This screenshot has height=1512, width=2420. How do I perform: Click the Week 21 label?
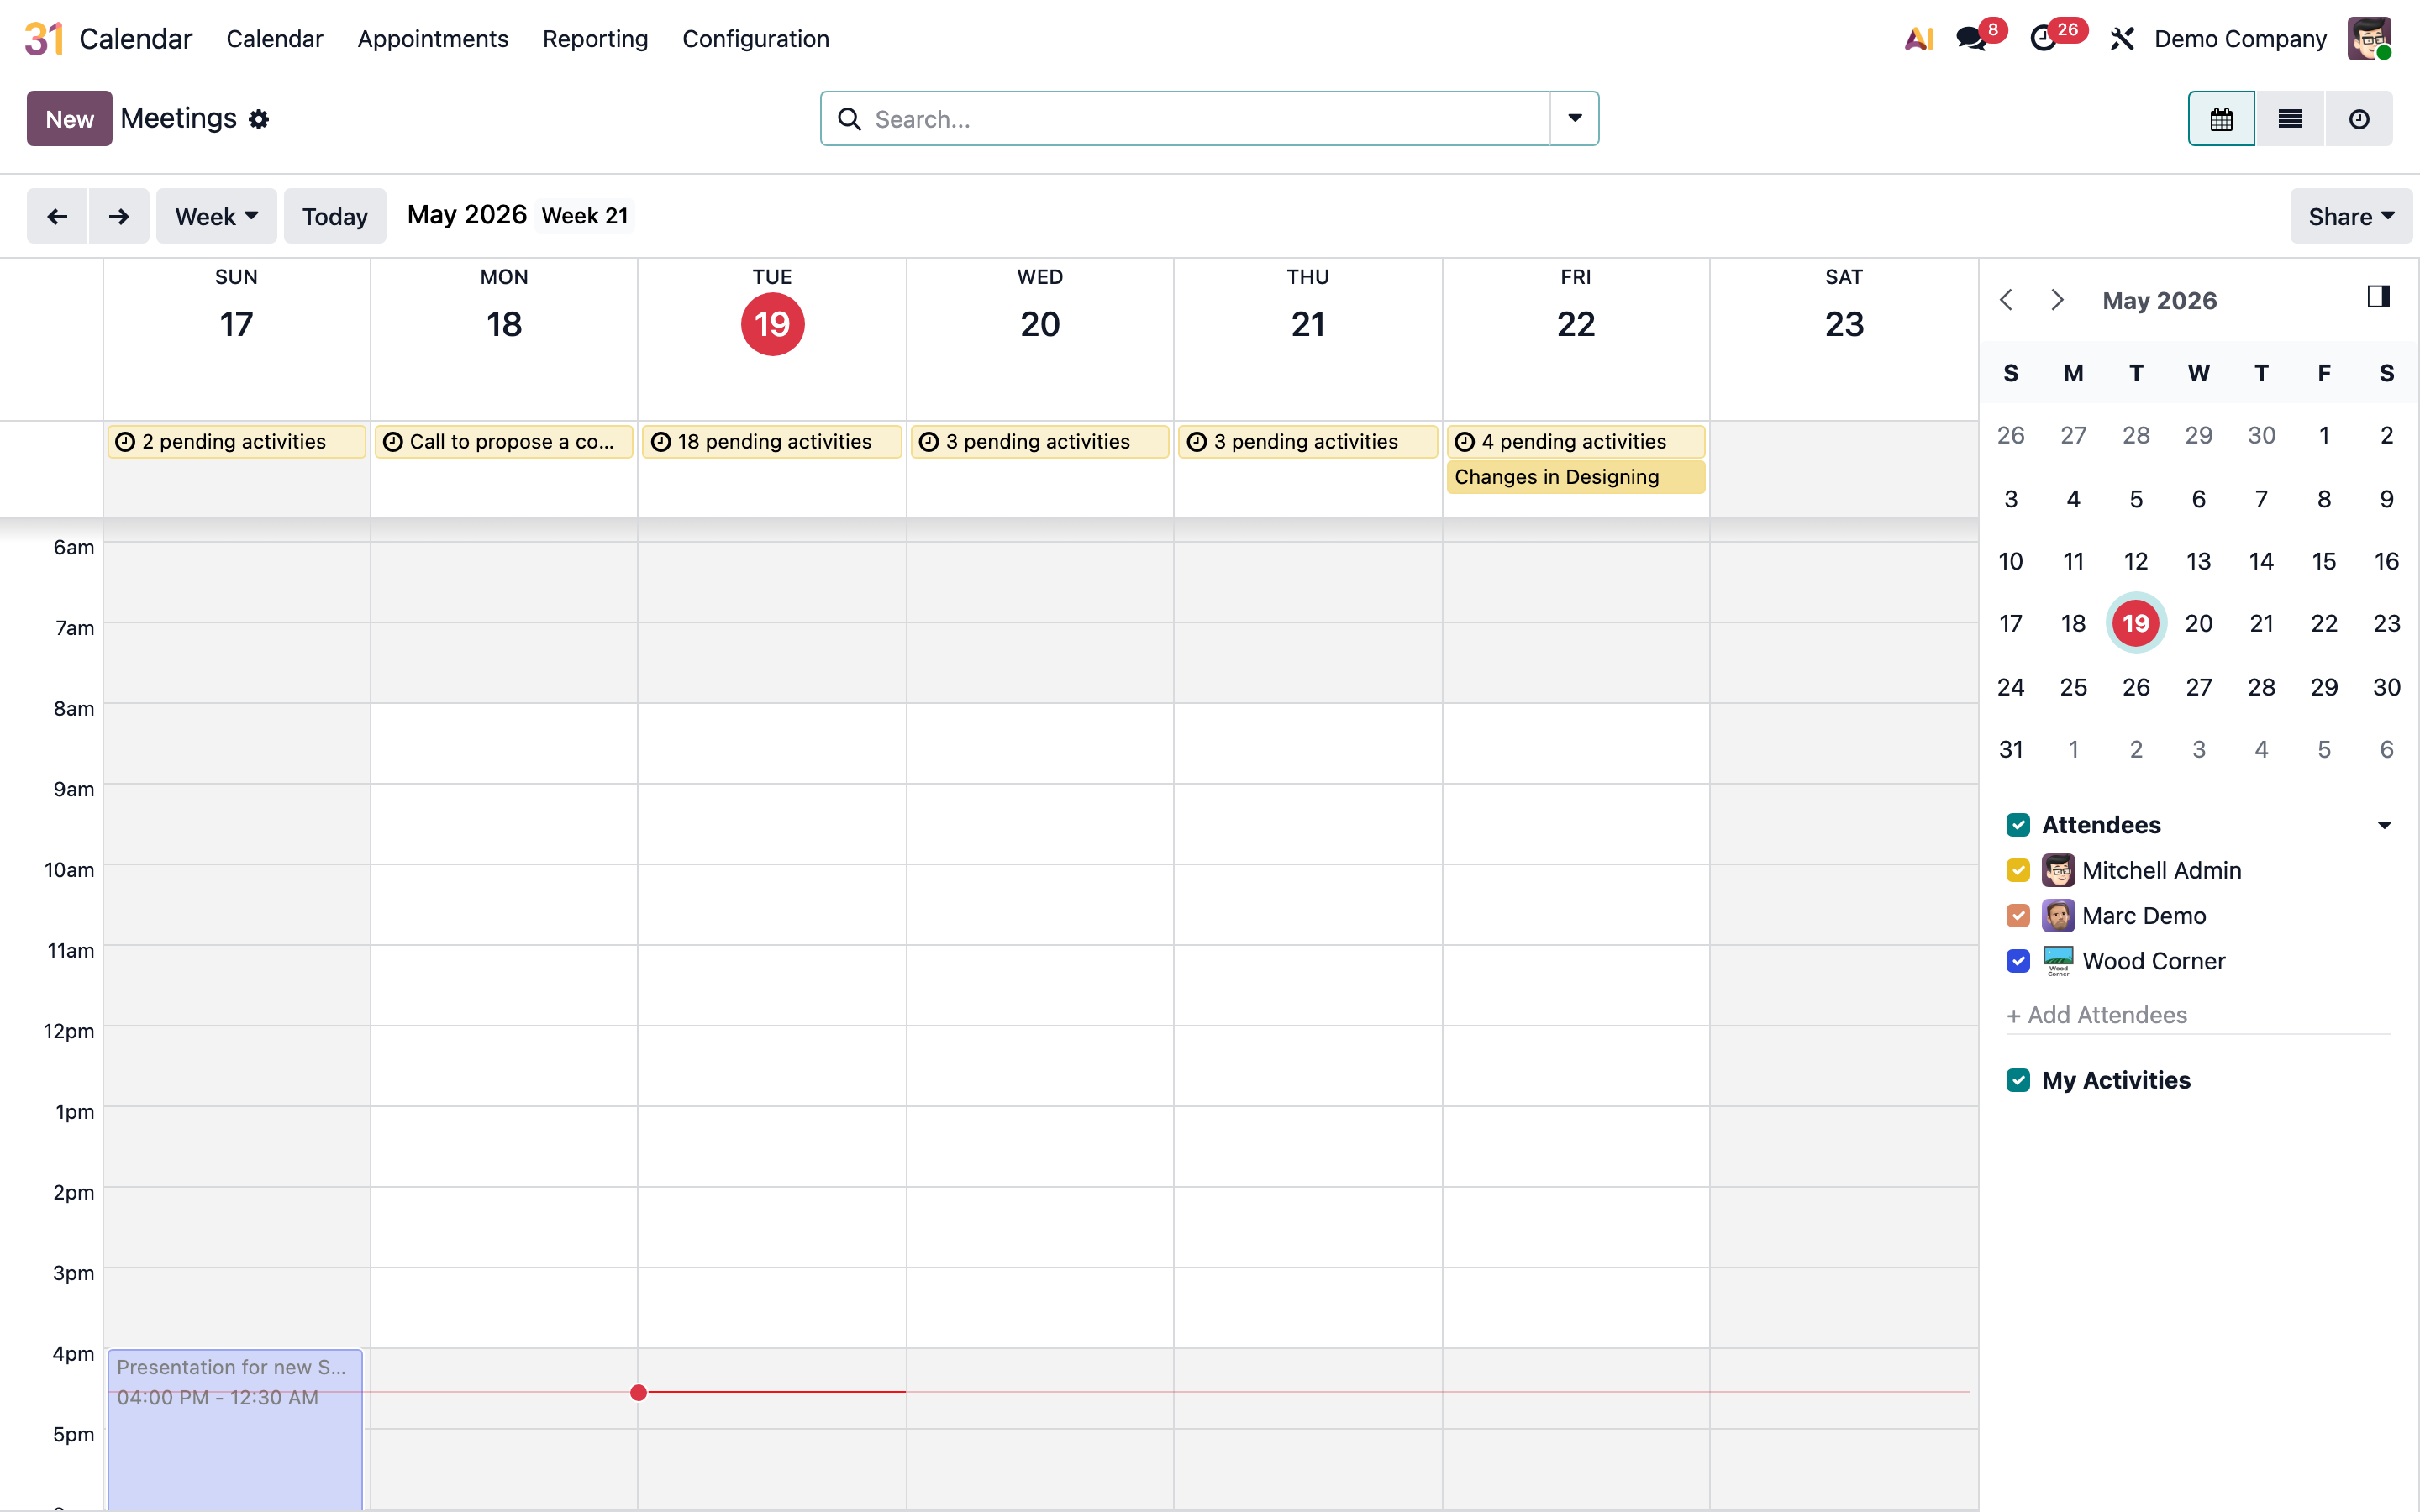pos(585,216)
